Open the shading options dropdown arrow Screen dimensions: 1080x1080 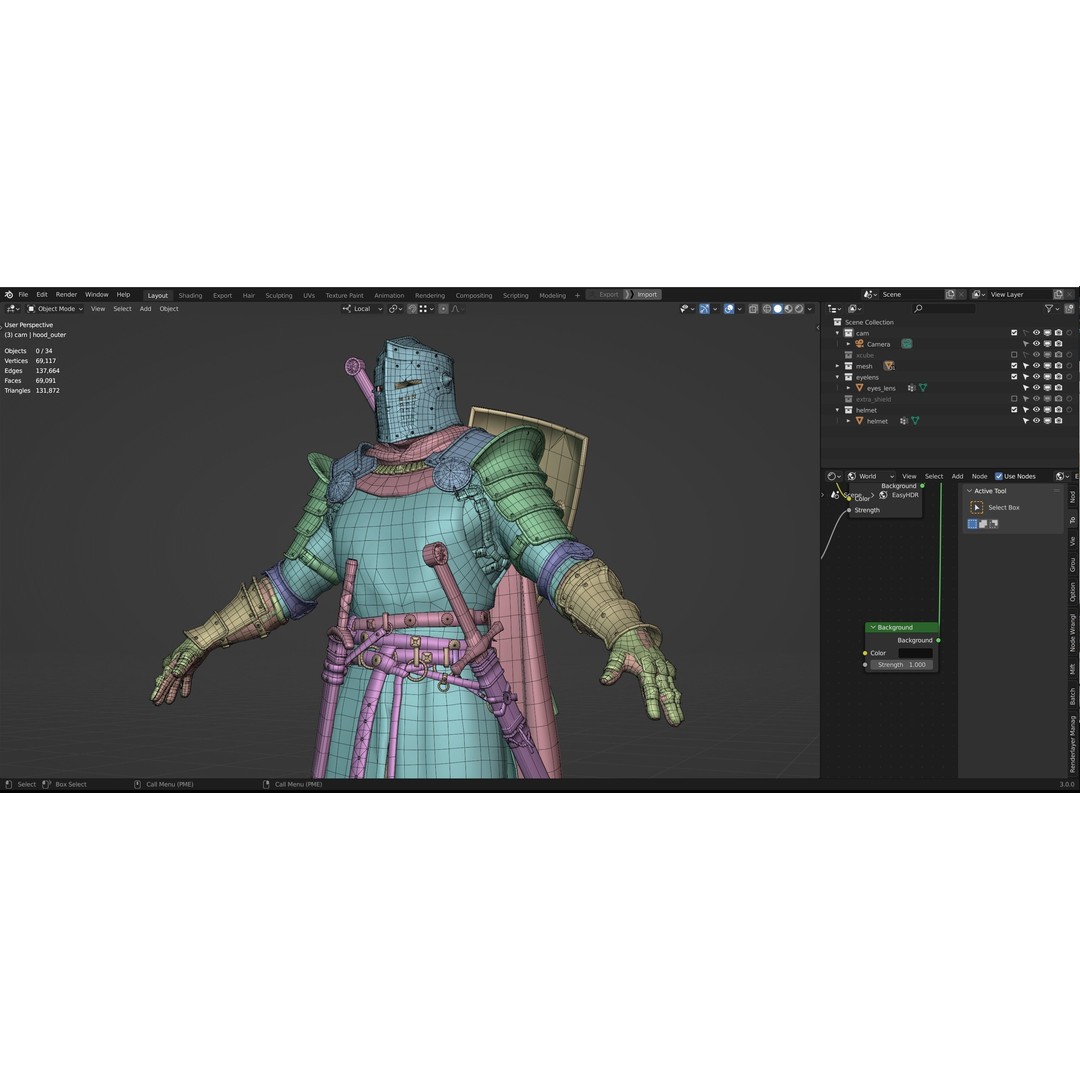(x=810, y=309)
